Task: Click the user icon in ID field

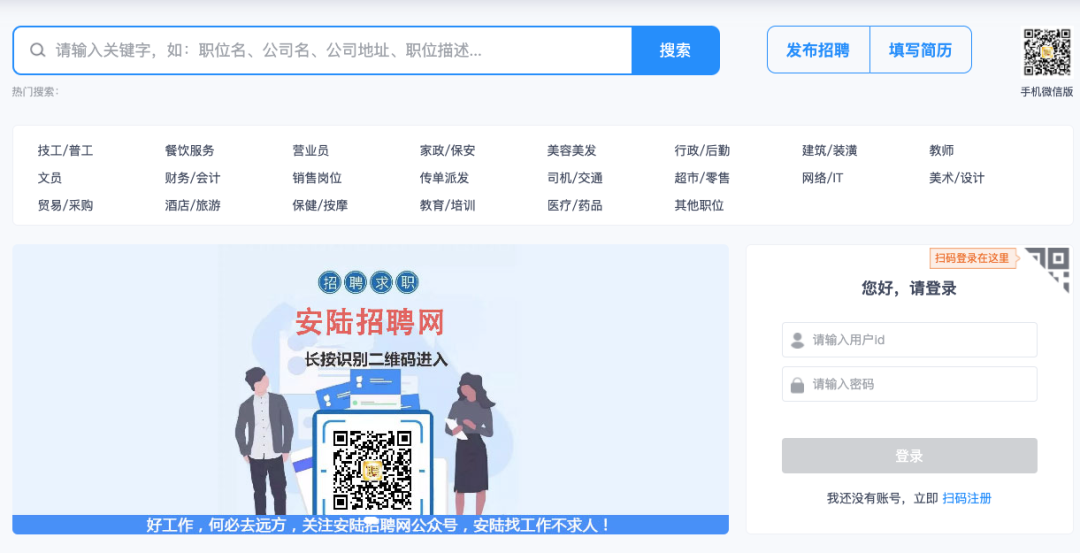Action: click(797, 340)
